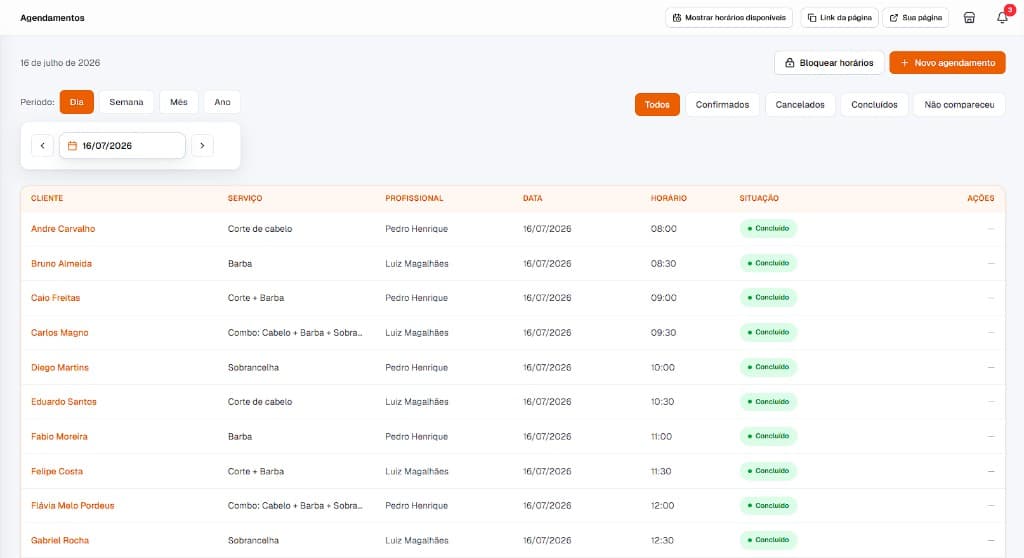The width and height of the screenshot is (1024, 558).
Task: Click Luiz Magalhães in Bruno Almeida row
Action: pyautogui.click(x=417, y=263)
